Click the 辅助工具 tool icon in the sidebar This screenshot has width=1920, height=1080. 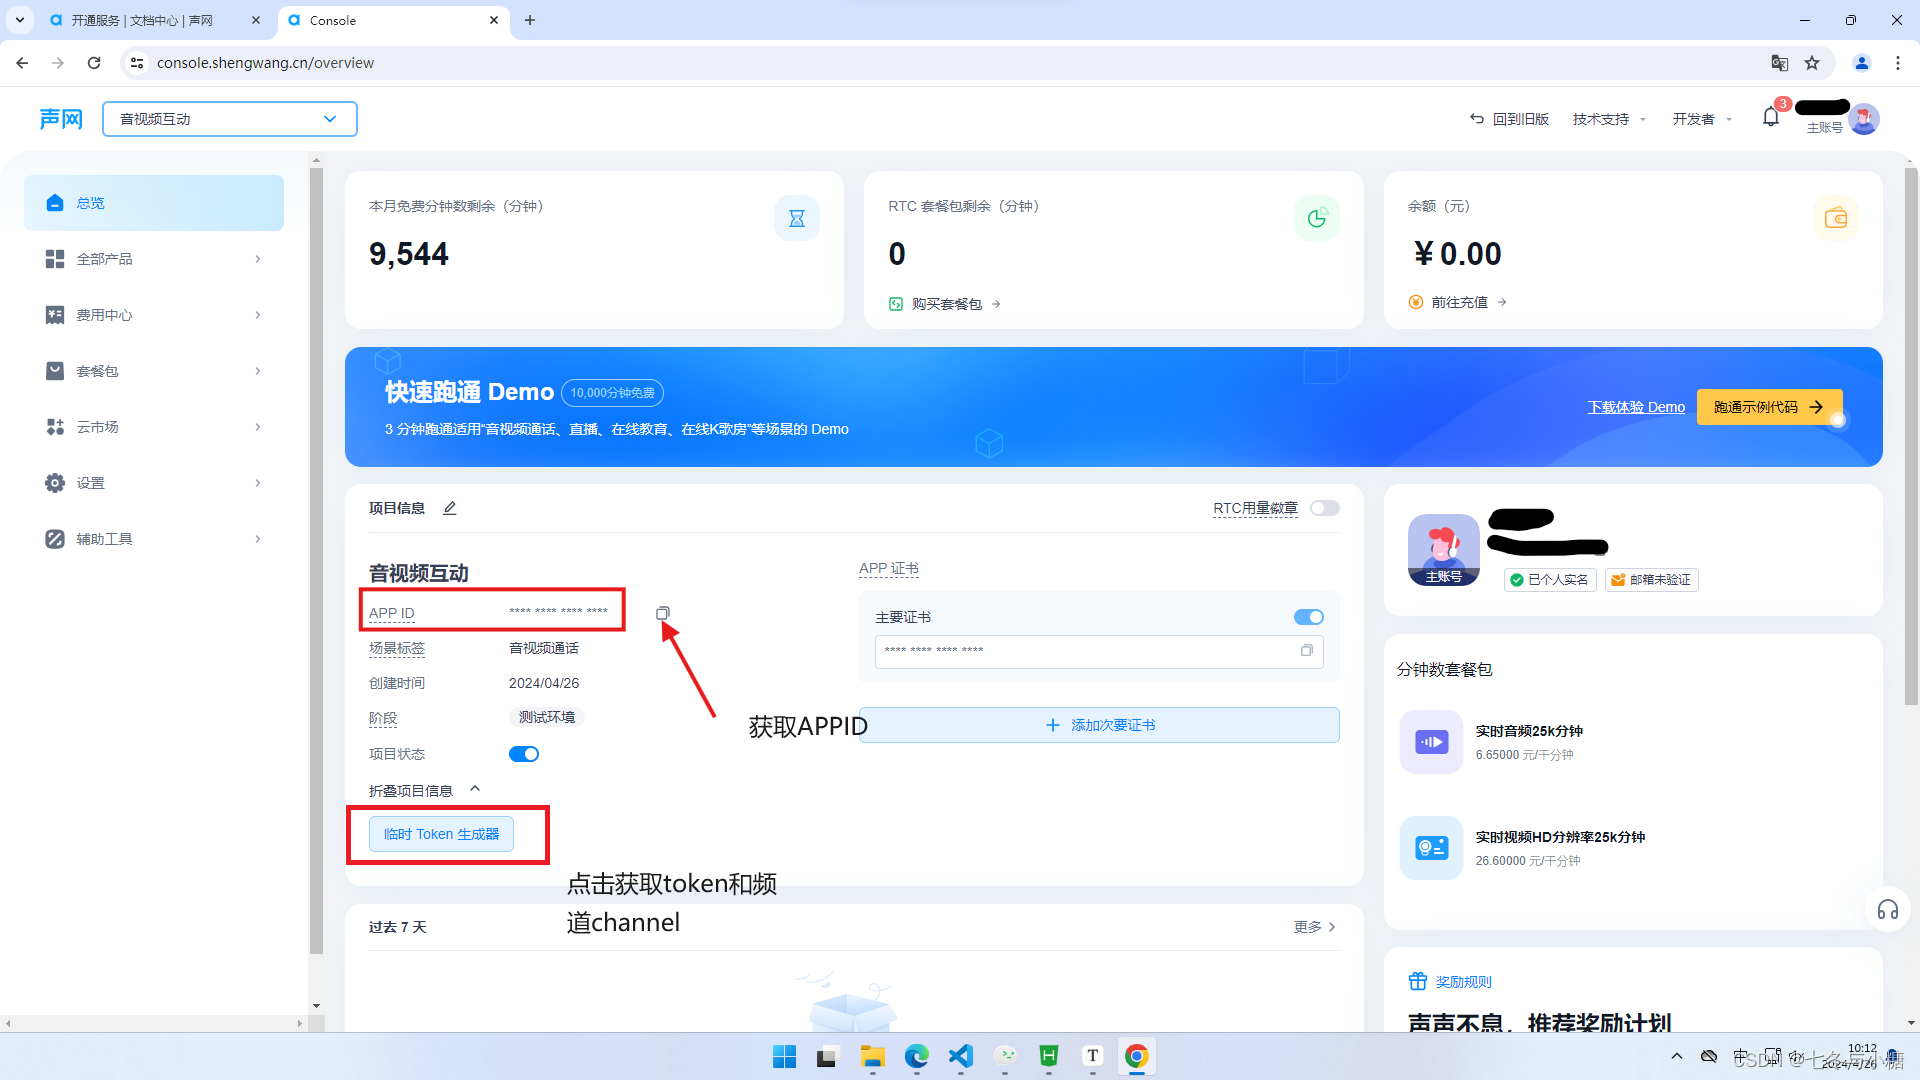(55, 539)
